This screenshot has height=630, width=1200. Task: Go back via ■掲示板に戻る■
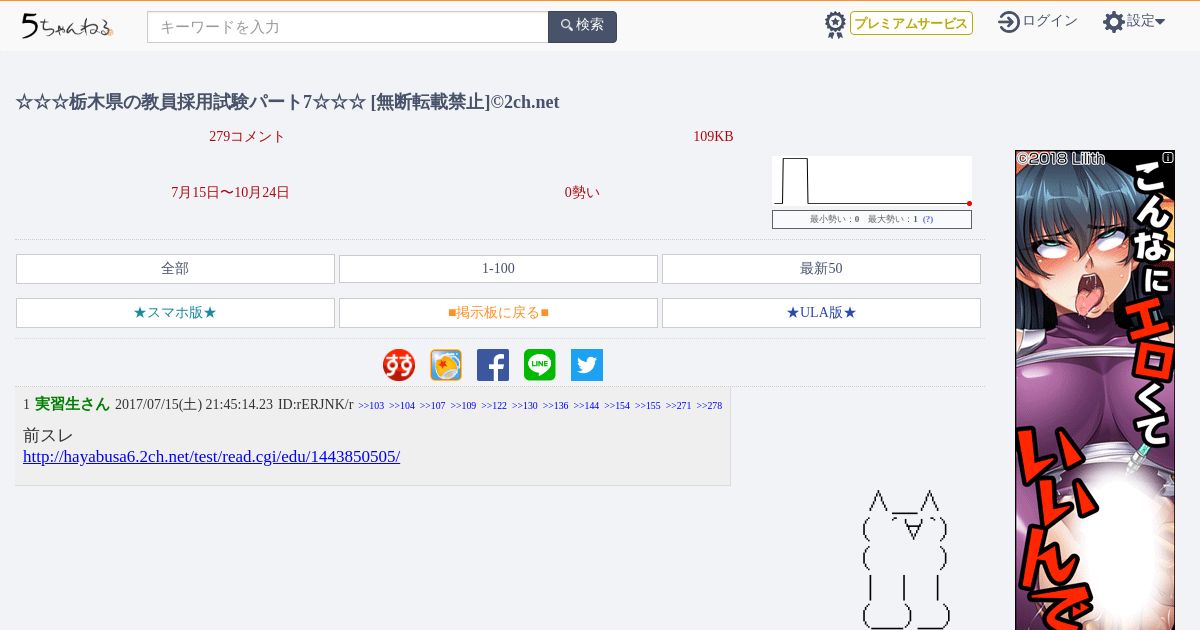point(498,313)
